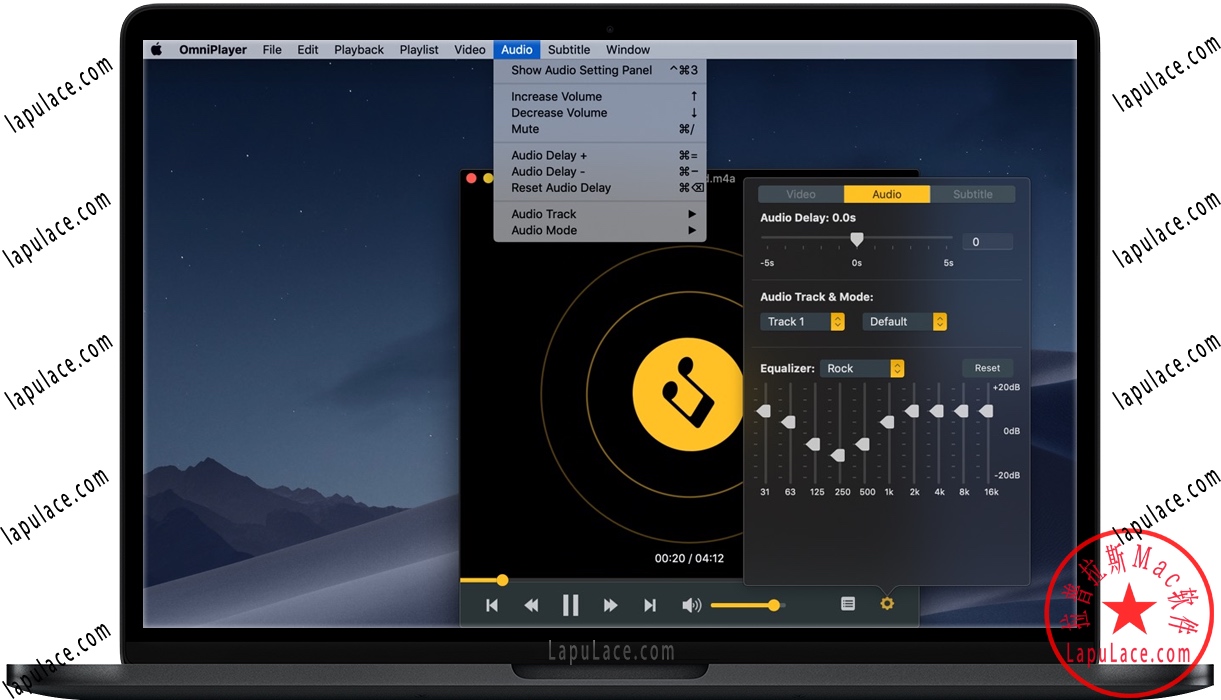Select Mute from the Audio menu

[524, 129]
